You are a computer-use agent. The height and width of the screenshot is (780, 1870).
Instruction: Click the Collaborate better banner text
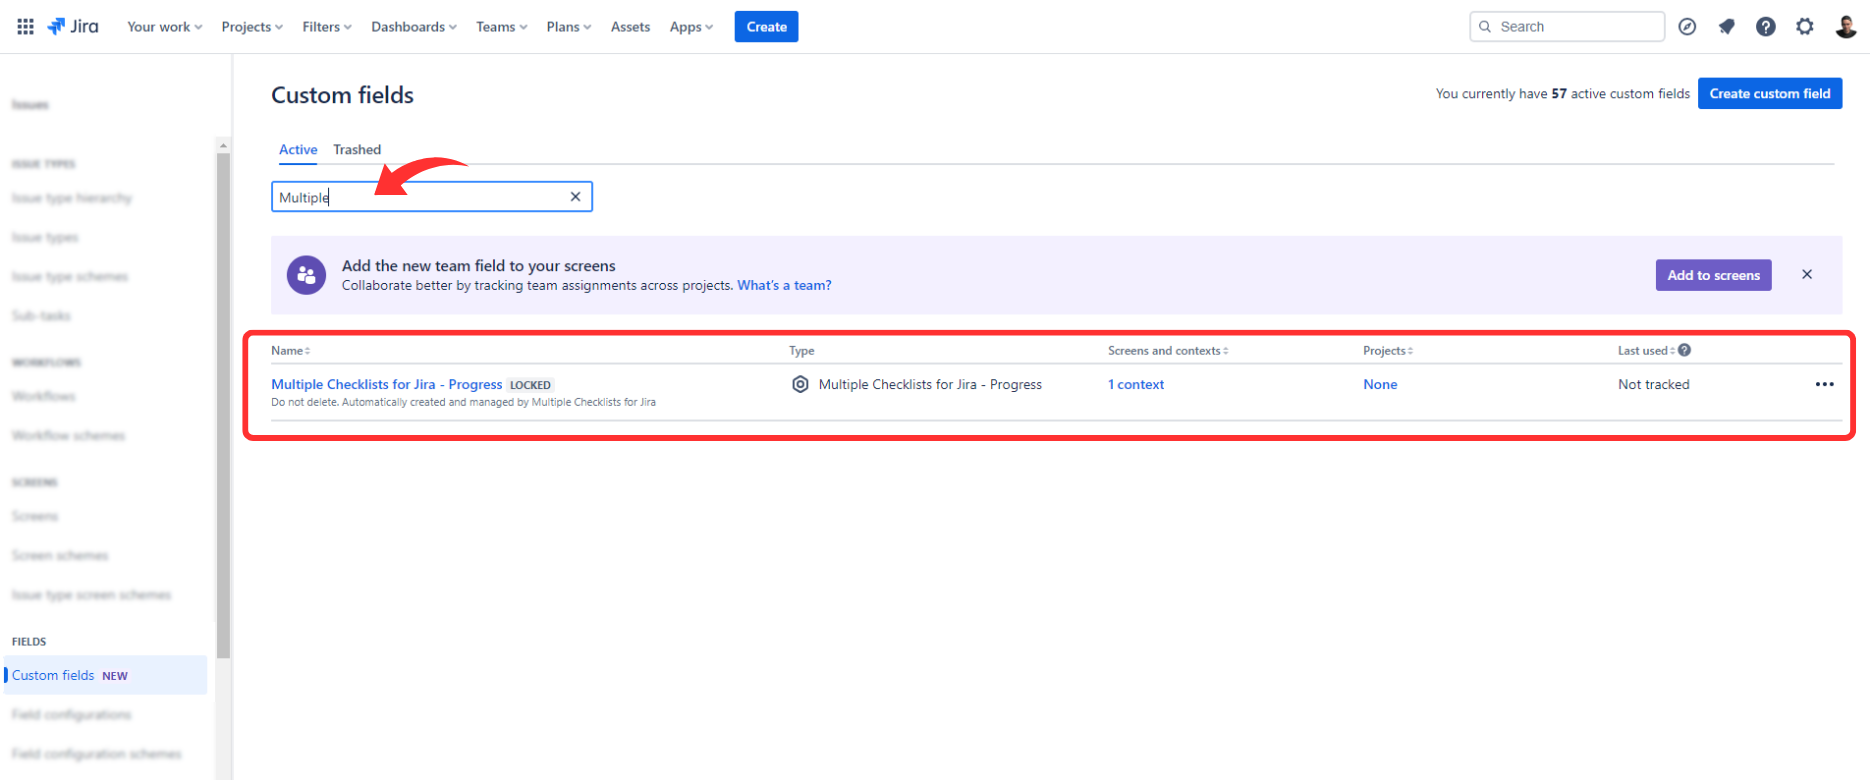click(538, 285)
